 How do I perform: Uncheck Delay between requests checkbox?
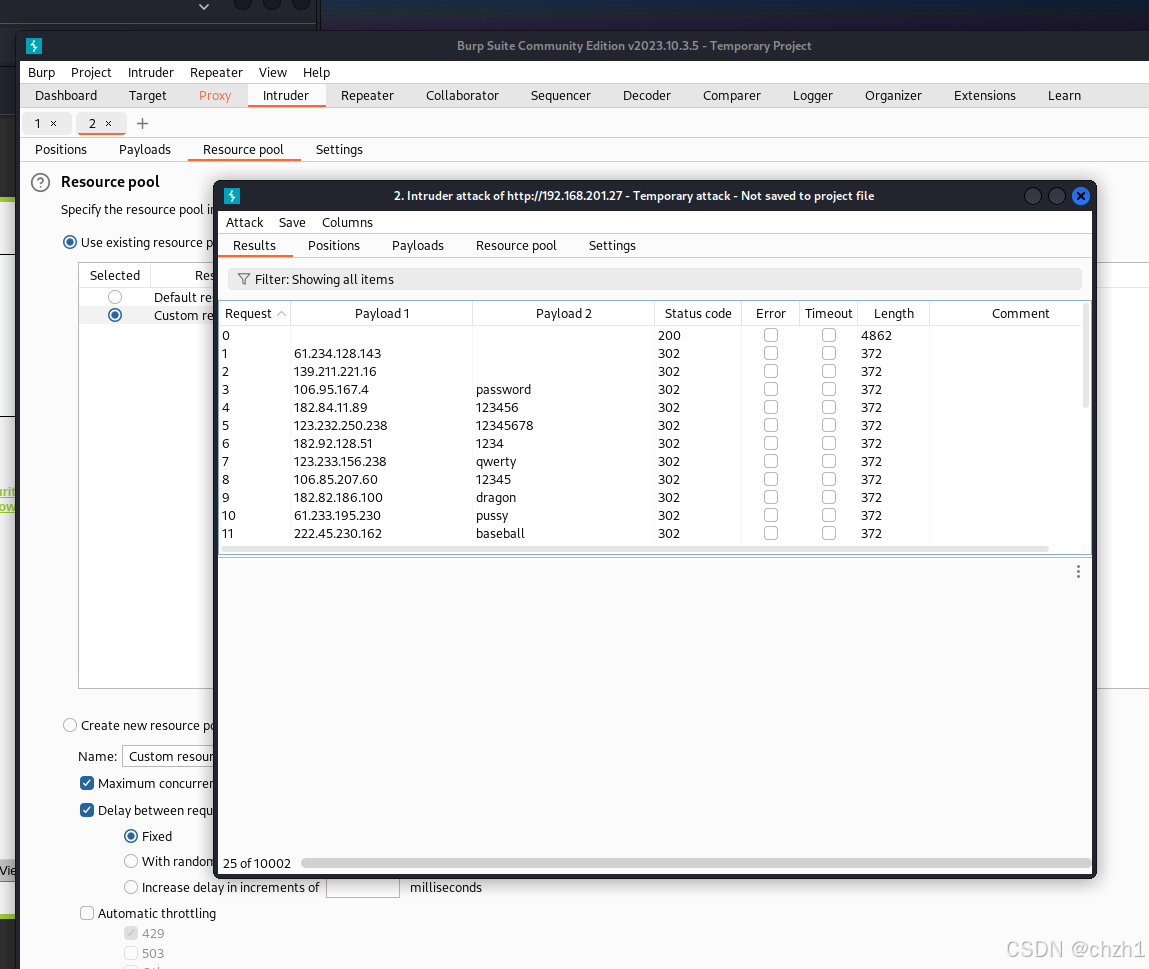tap(86, 810)
